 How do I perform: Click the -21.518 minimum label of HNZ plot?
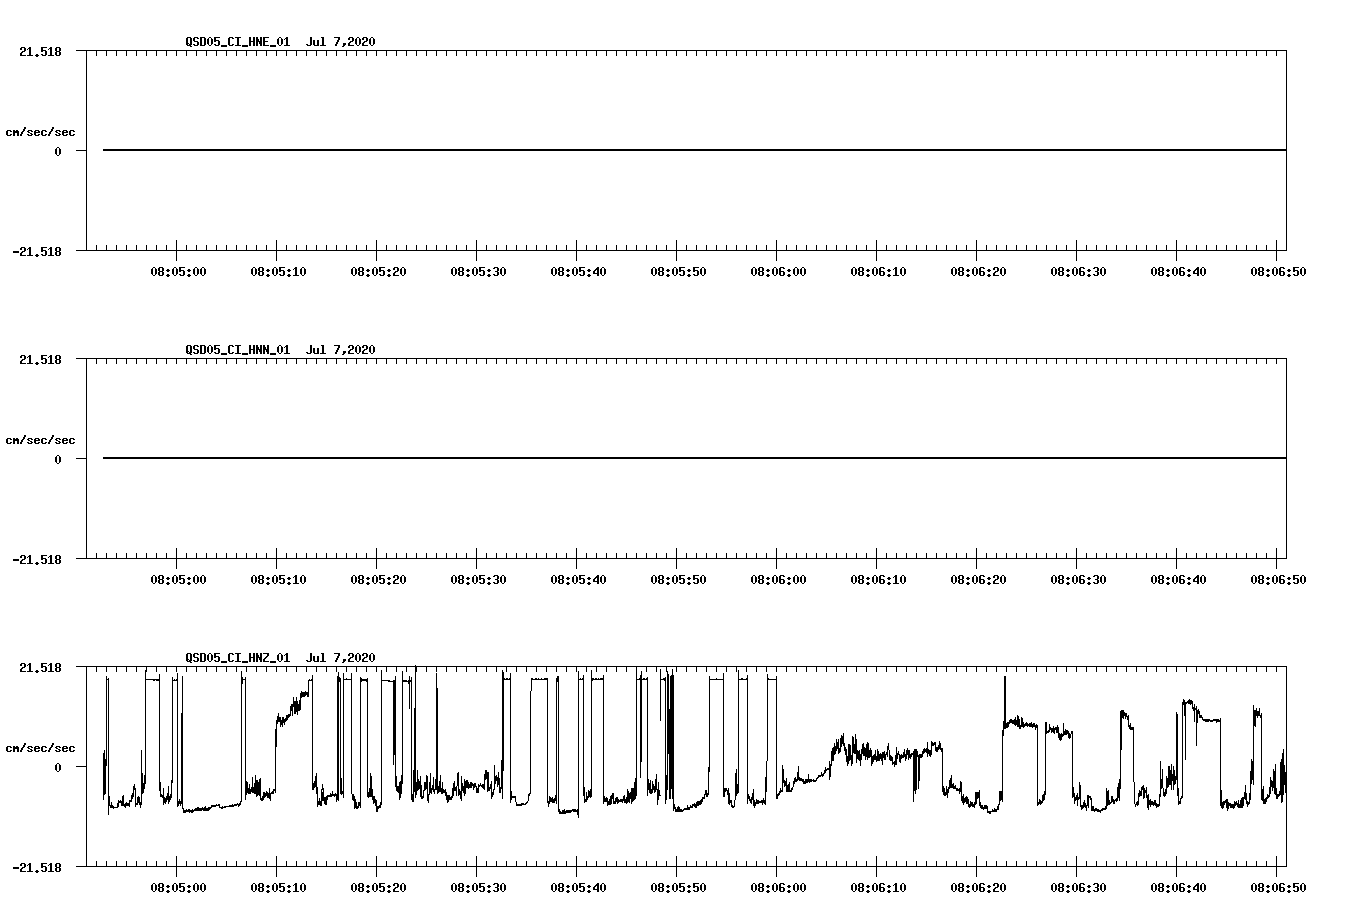click(37, 868)
